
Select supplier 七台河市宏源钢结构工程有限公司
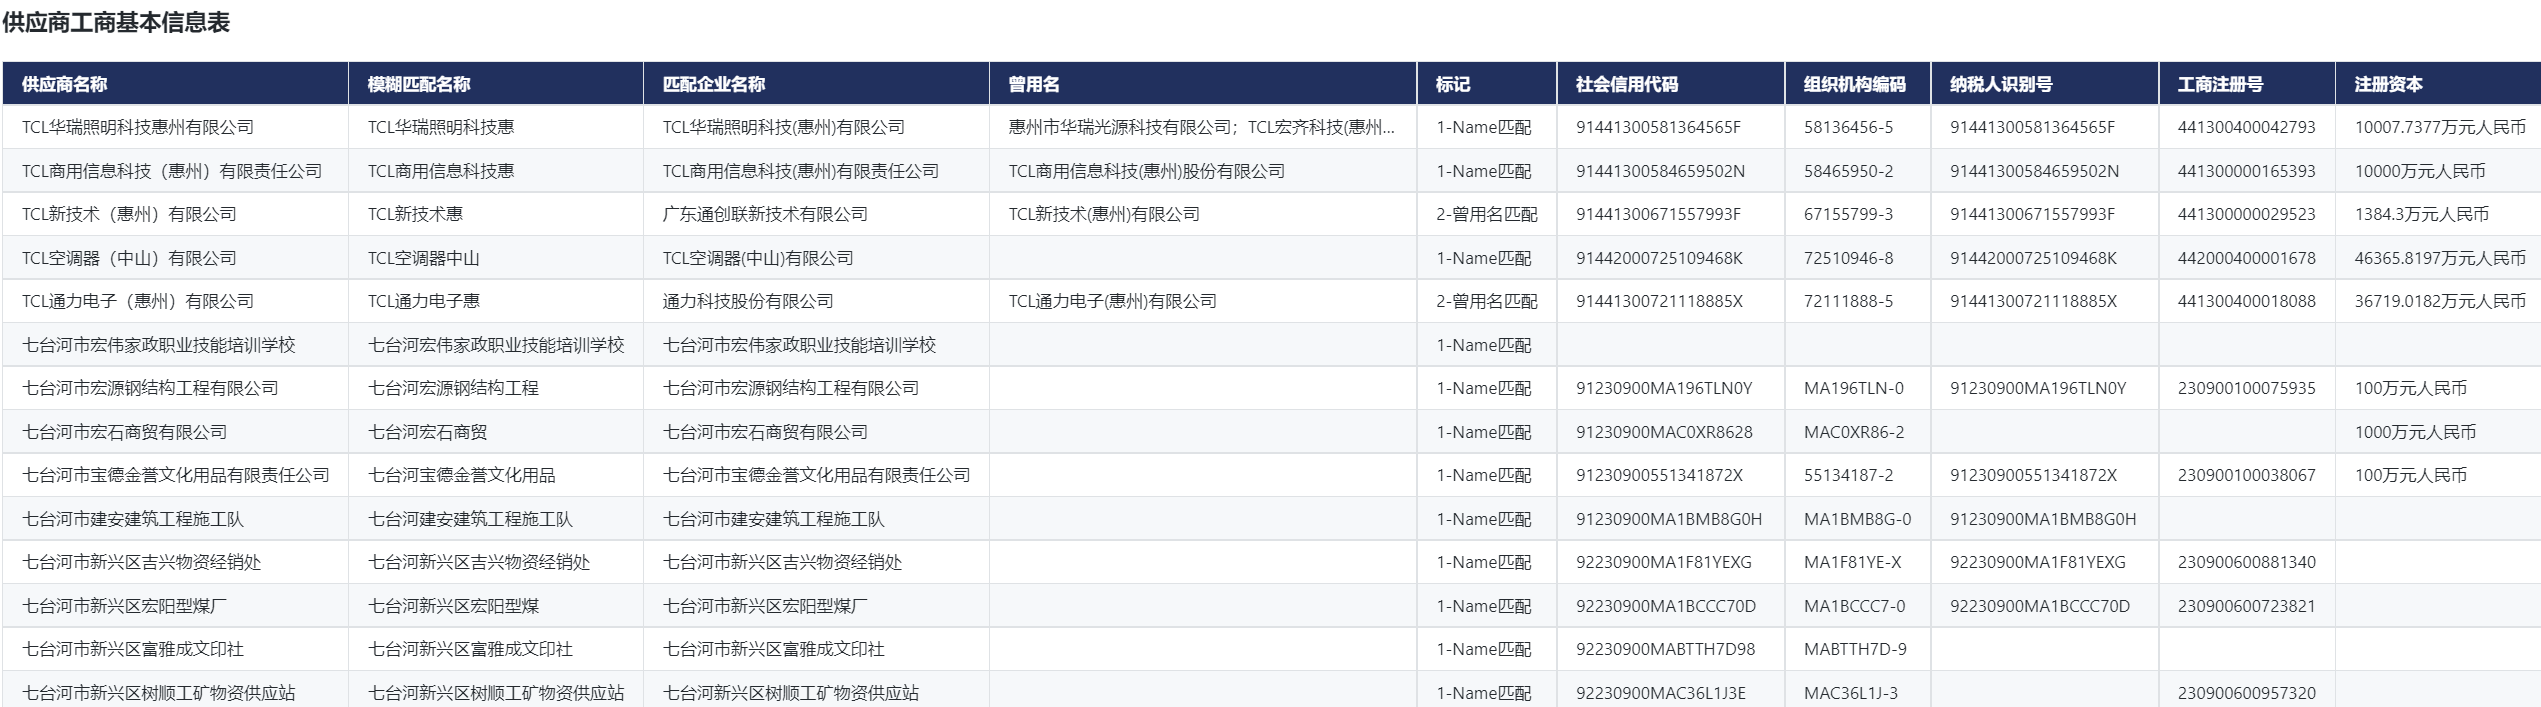[x=150, y=388]
